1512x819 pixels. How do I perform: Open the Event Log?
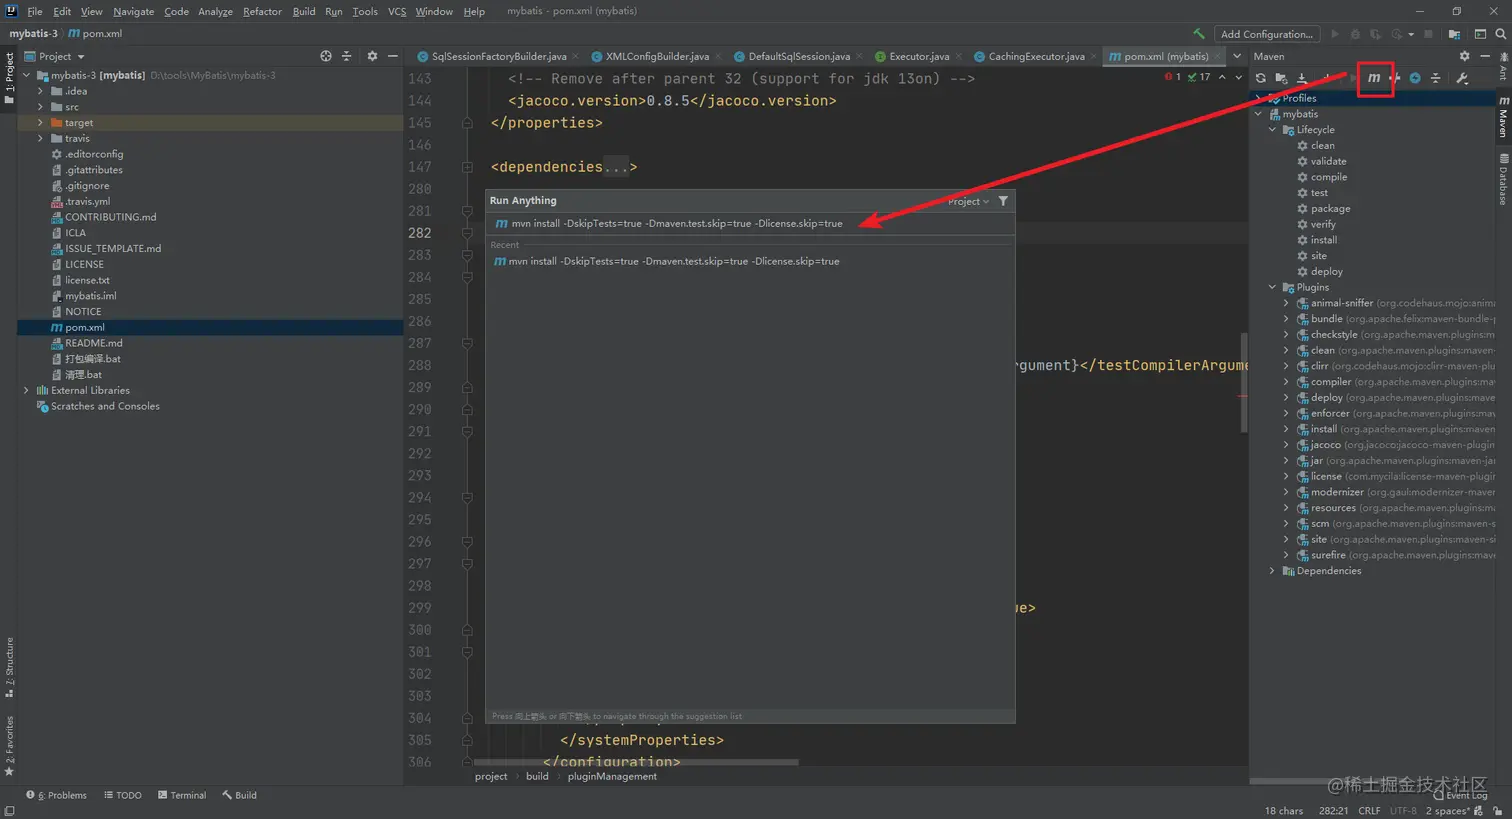click(1460, 795)
